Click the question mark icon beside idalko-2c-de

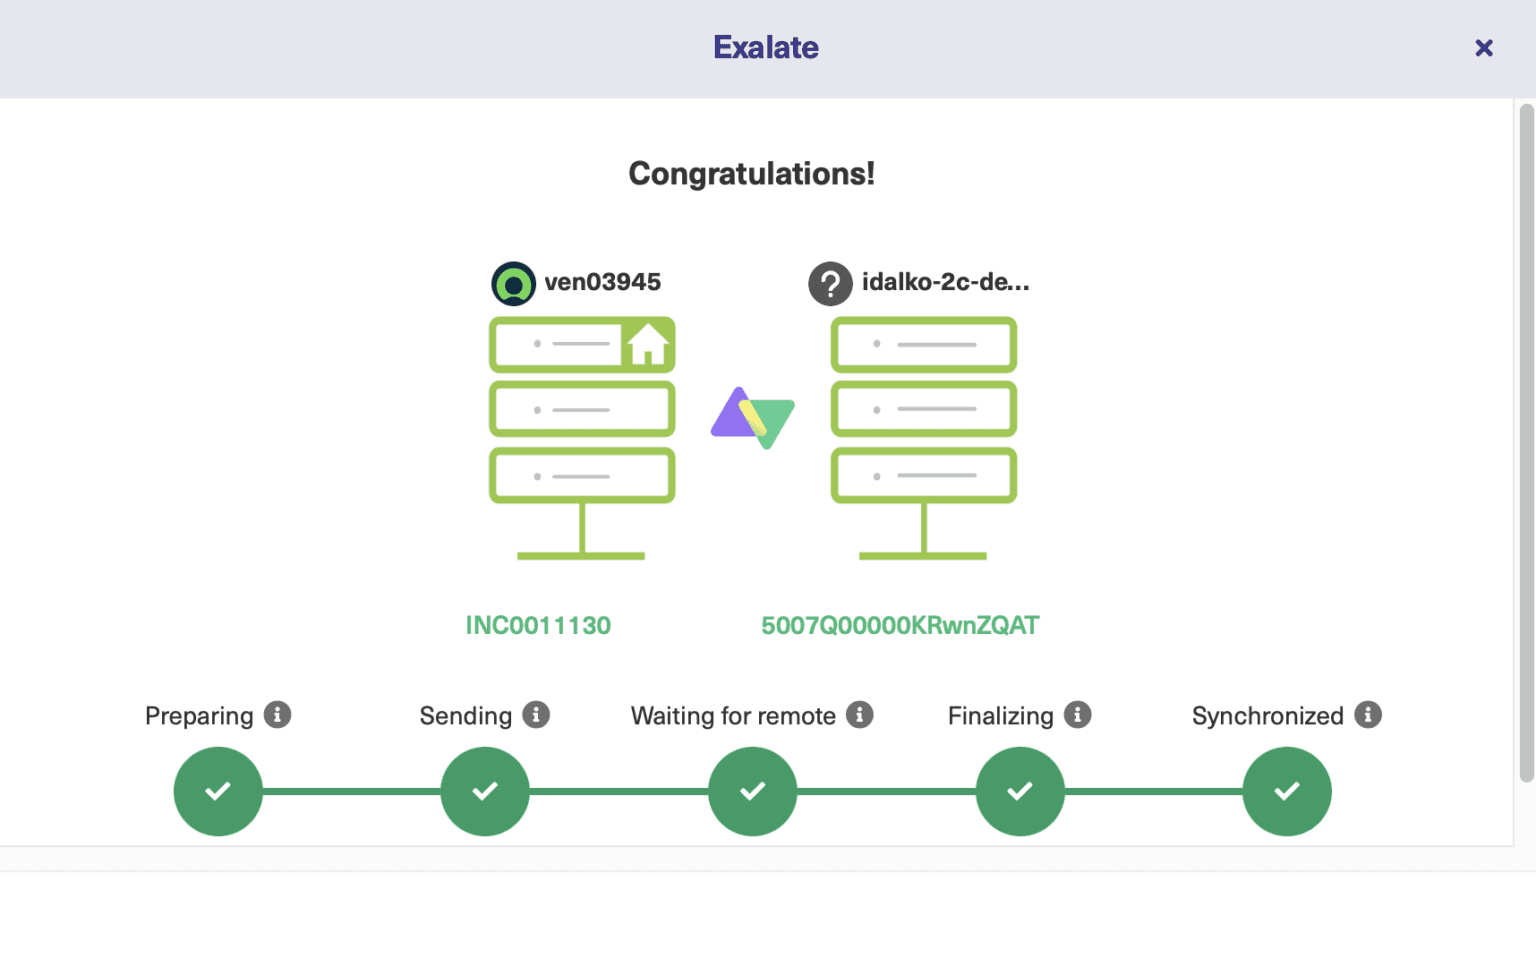point(831,284)
